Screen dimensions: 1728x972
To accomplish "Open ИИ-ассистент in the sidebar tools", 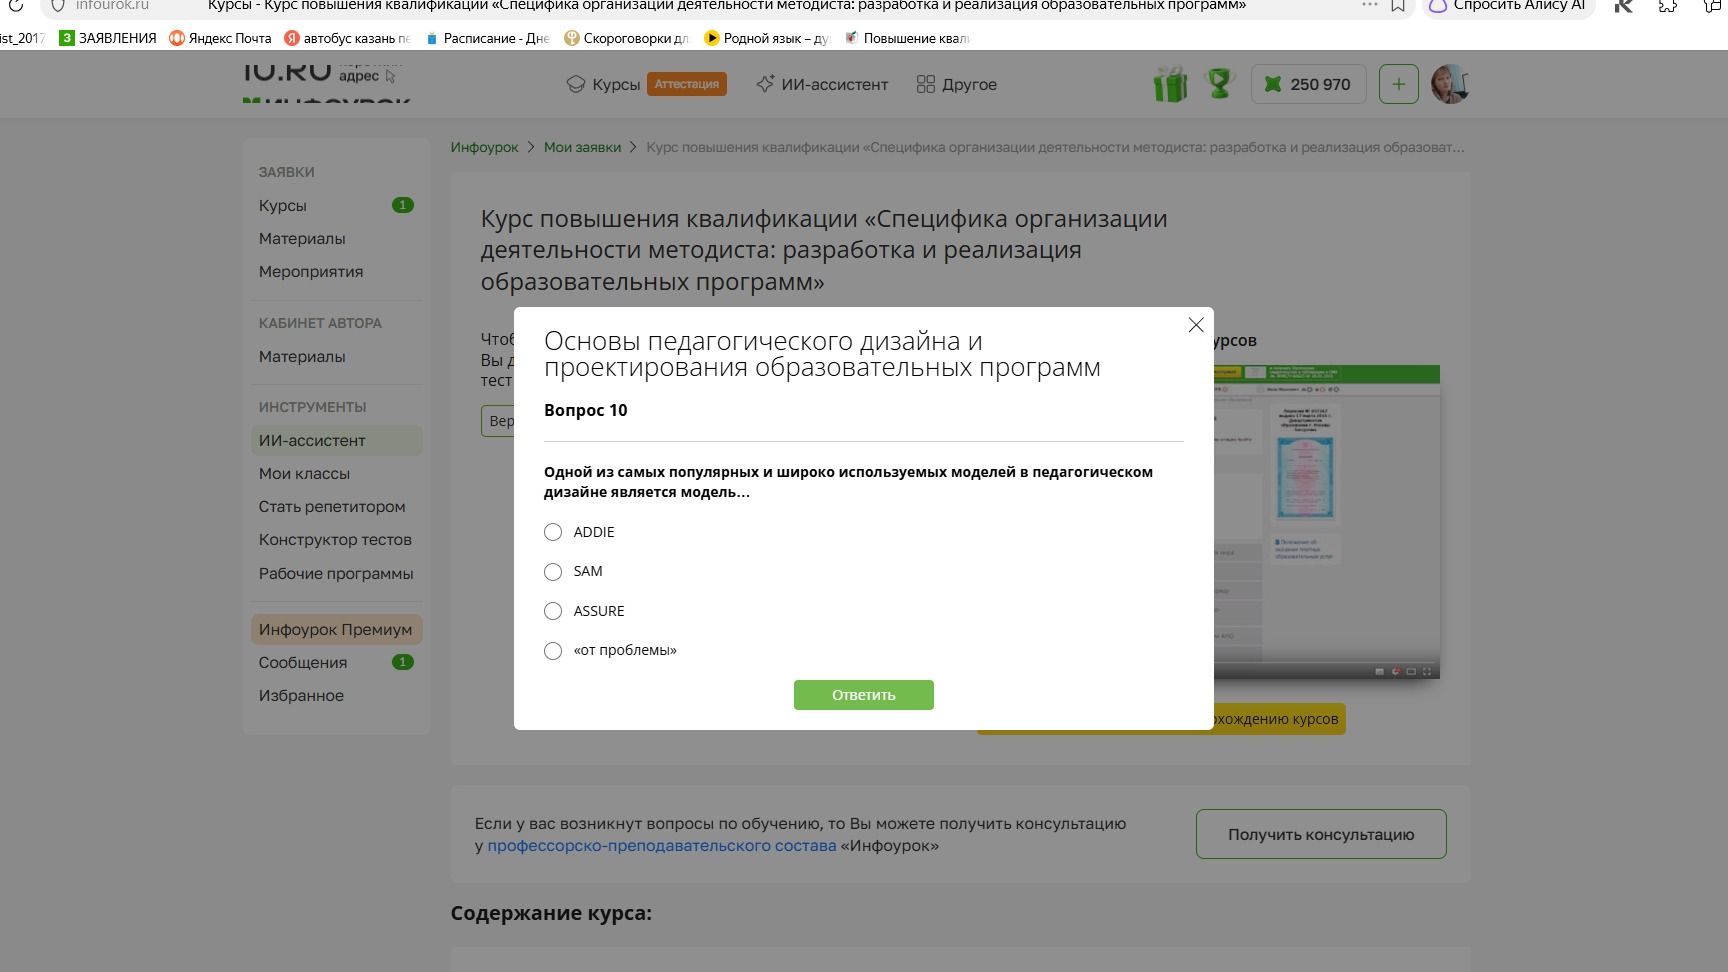I will tap(336, 440).
